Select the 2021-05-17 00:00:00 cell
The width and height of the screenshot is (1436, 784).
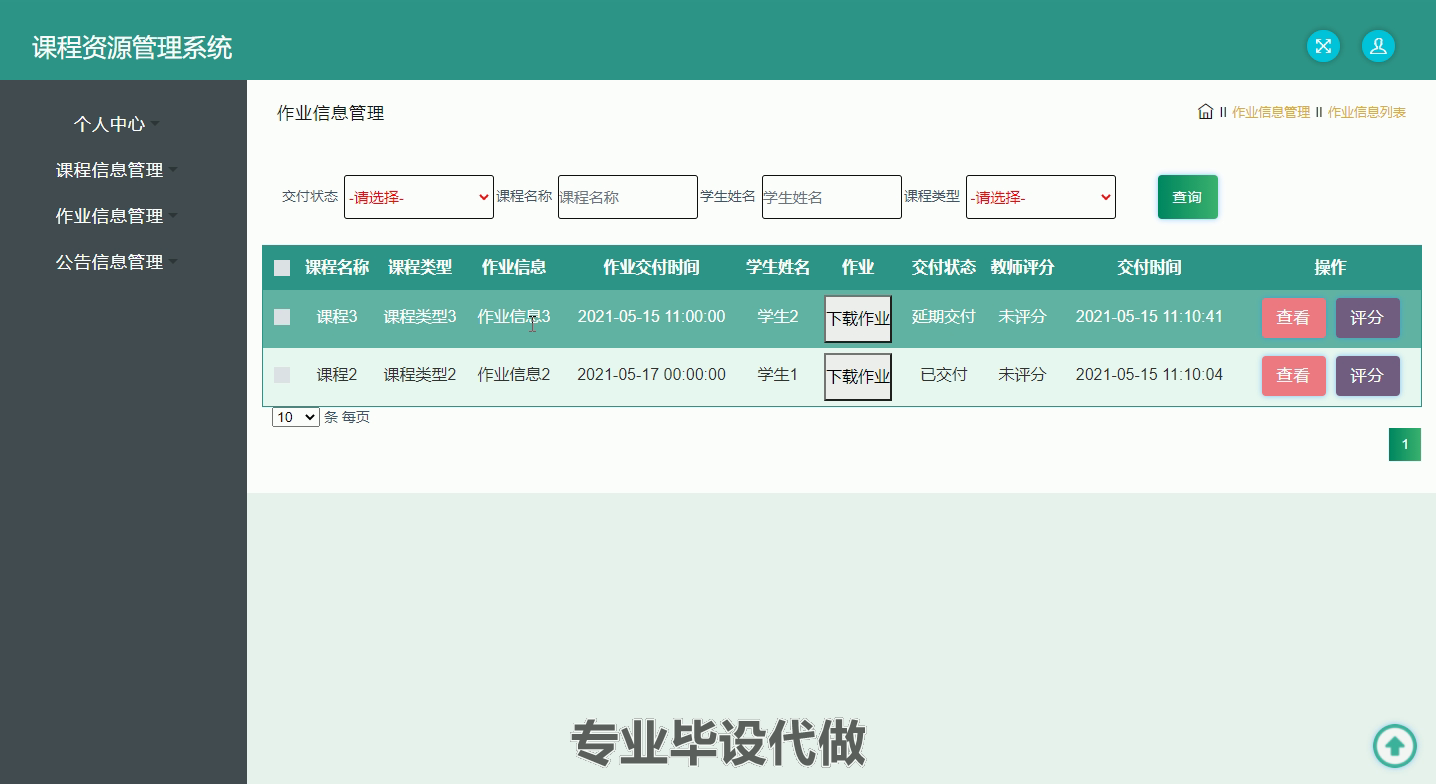(x=651, y=374)
